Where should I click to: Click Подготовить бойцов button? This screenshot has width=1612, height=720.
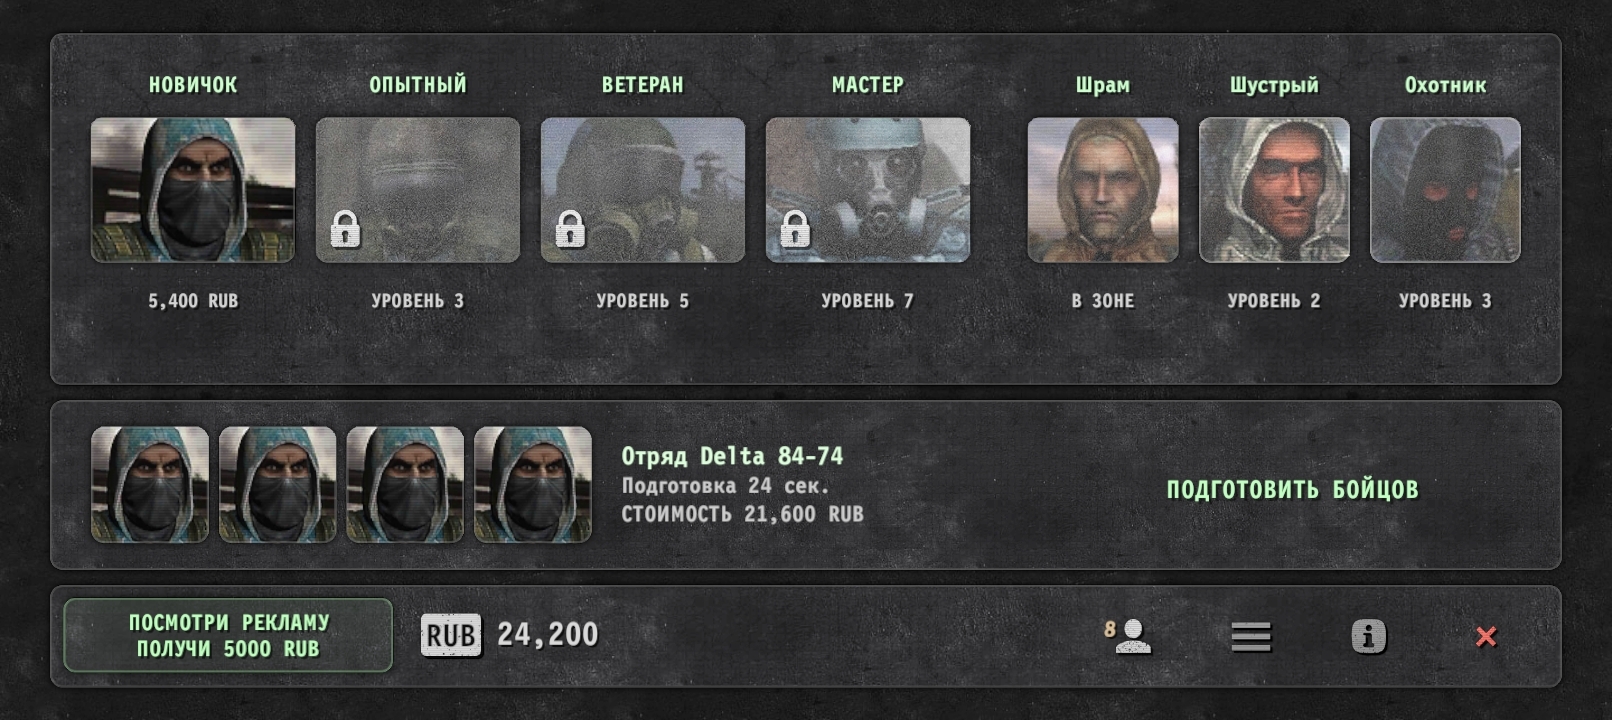tap(1292, 489)
